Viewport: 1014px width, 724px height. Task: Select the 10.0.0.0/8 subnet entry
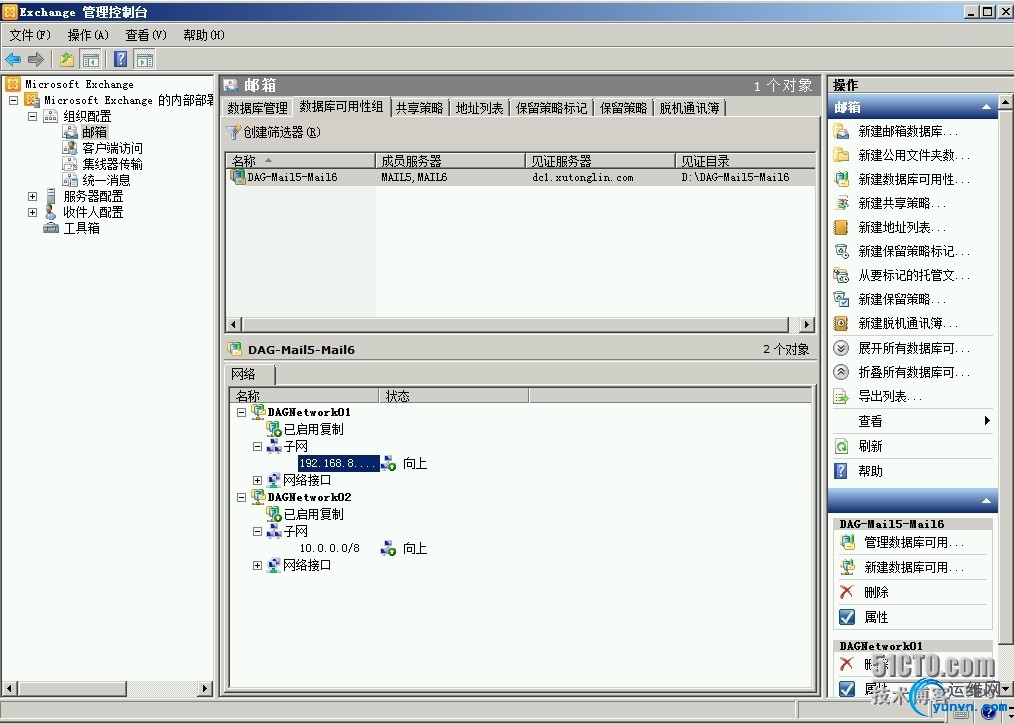tap(329, 548)
